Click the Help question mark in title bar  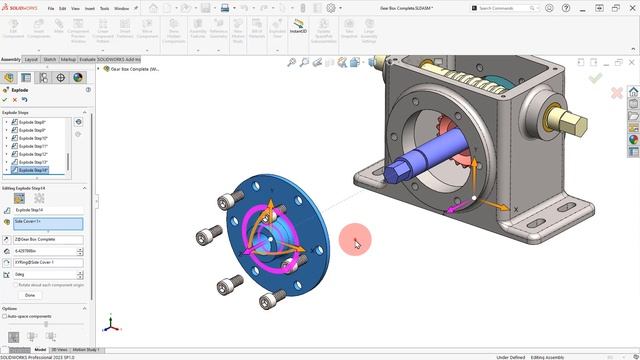[566, 8]
